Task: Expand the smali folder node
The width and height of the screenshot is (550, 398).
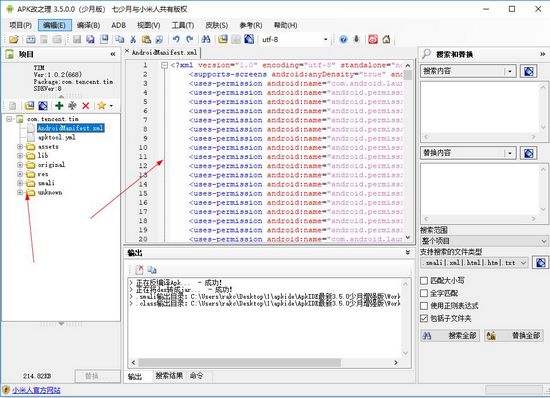Action: point(20,183)
